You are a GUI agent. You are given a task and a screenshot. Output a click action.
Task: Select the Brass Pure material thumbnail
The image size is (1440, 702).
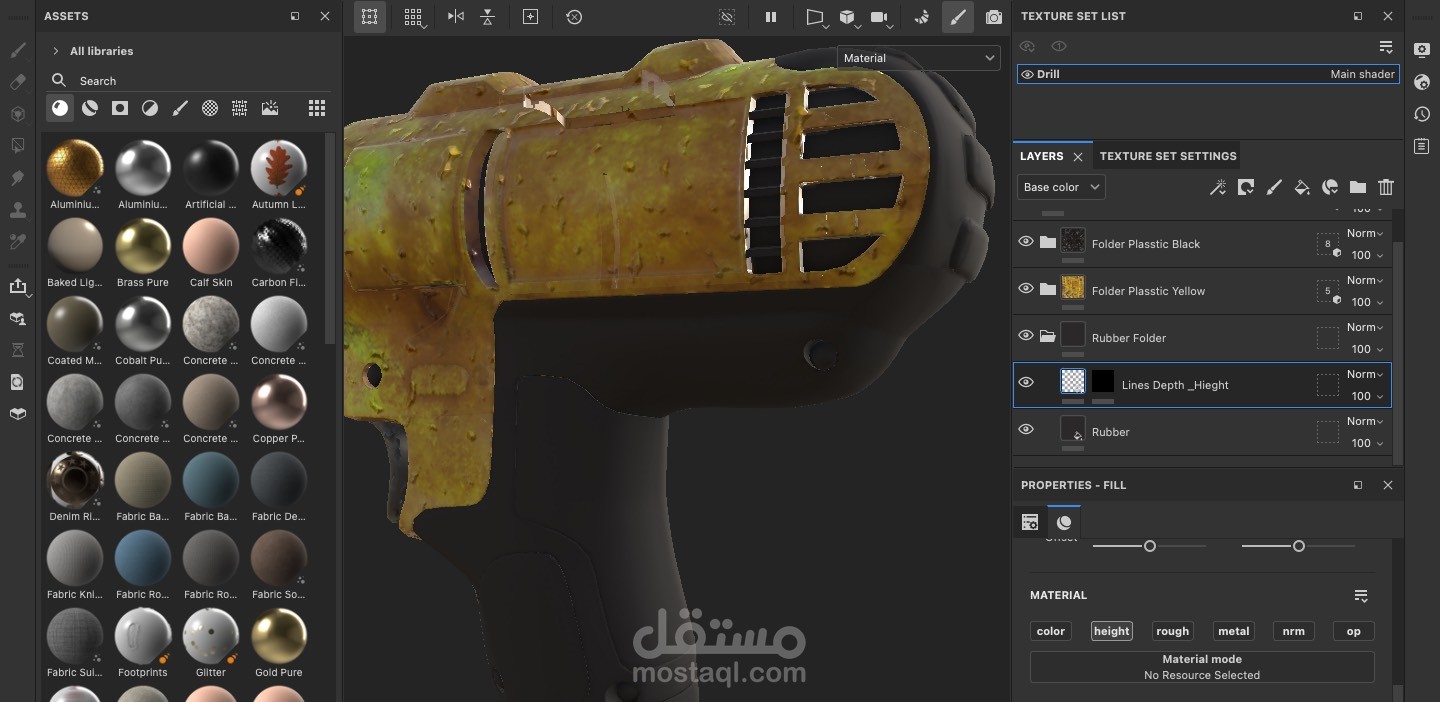click(143, 246)
